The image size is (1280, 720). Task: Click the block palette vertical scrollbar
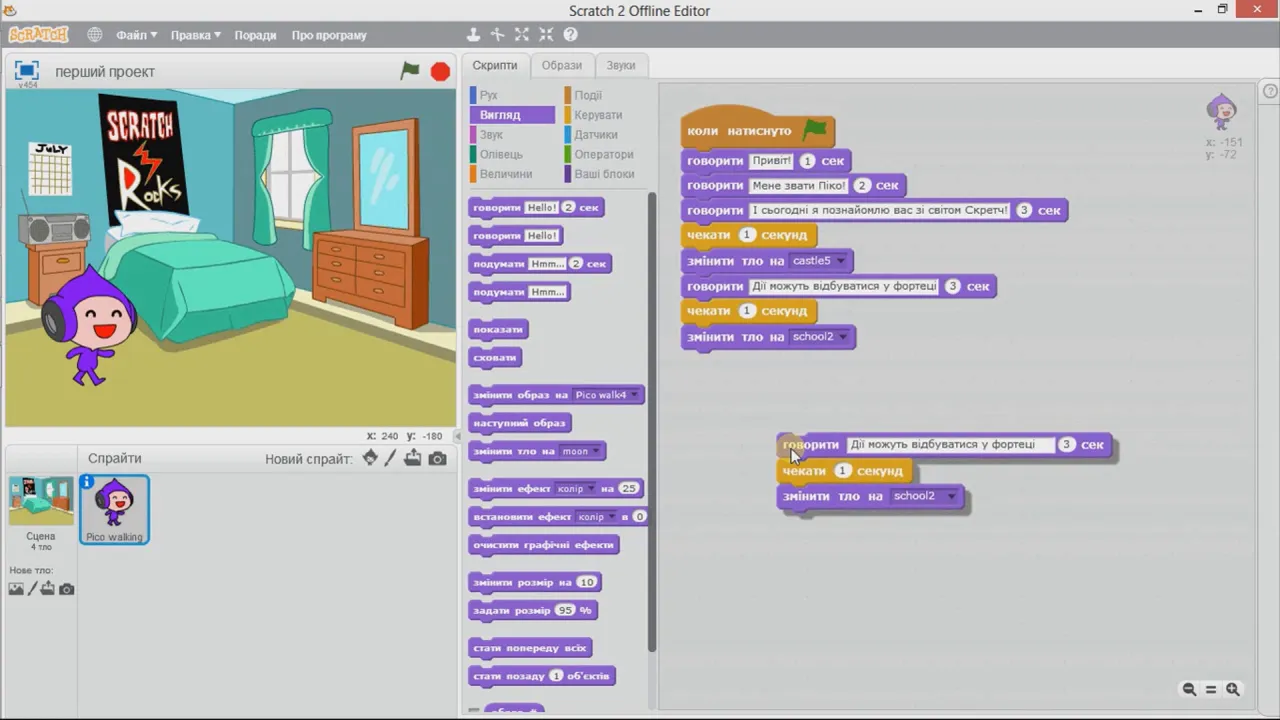652,420
